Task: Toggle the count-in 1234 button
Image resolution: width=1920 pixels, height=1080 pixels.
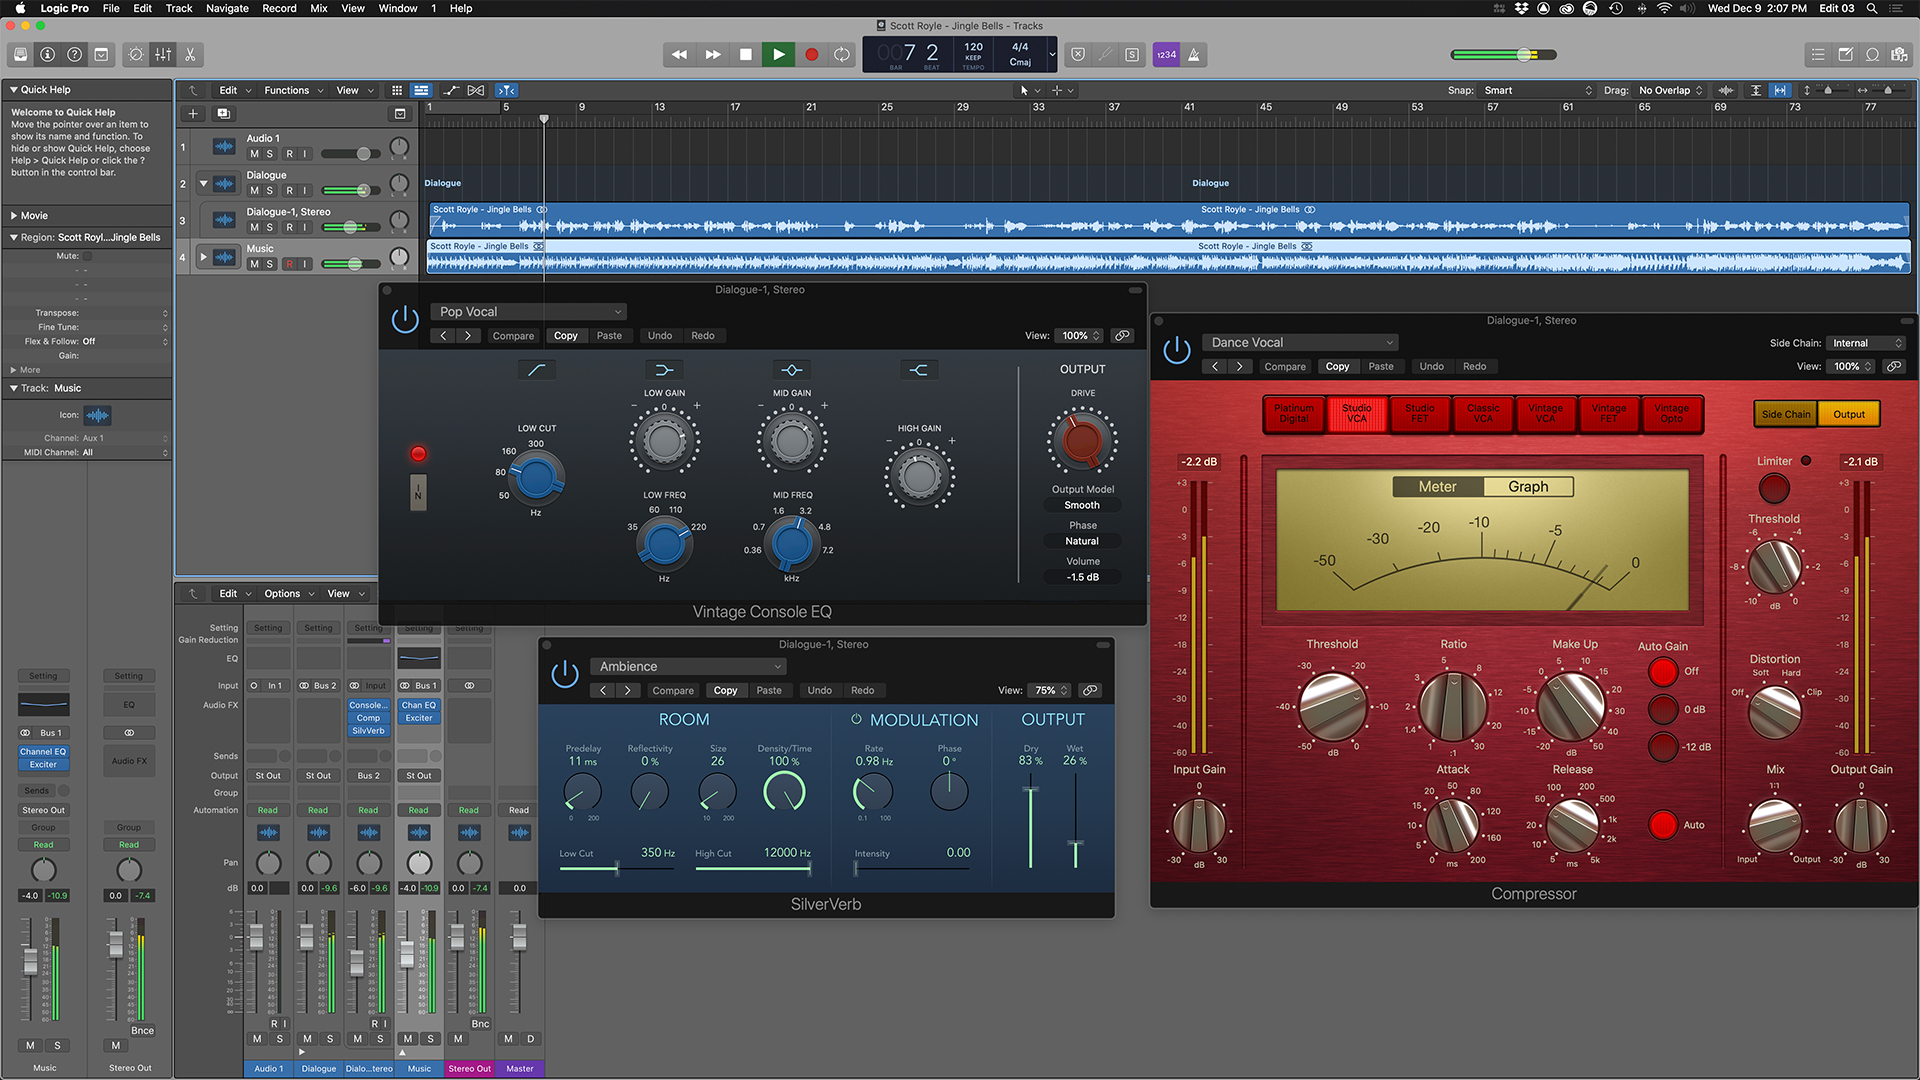Action: pyautogui.click(x=1166, y=55)
